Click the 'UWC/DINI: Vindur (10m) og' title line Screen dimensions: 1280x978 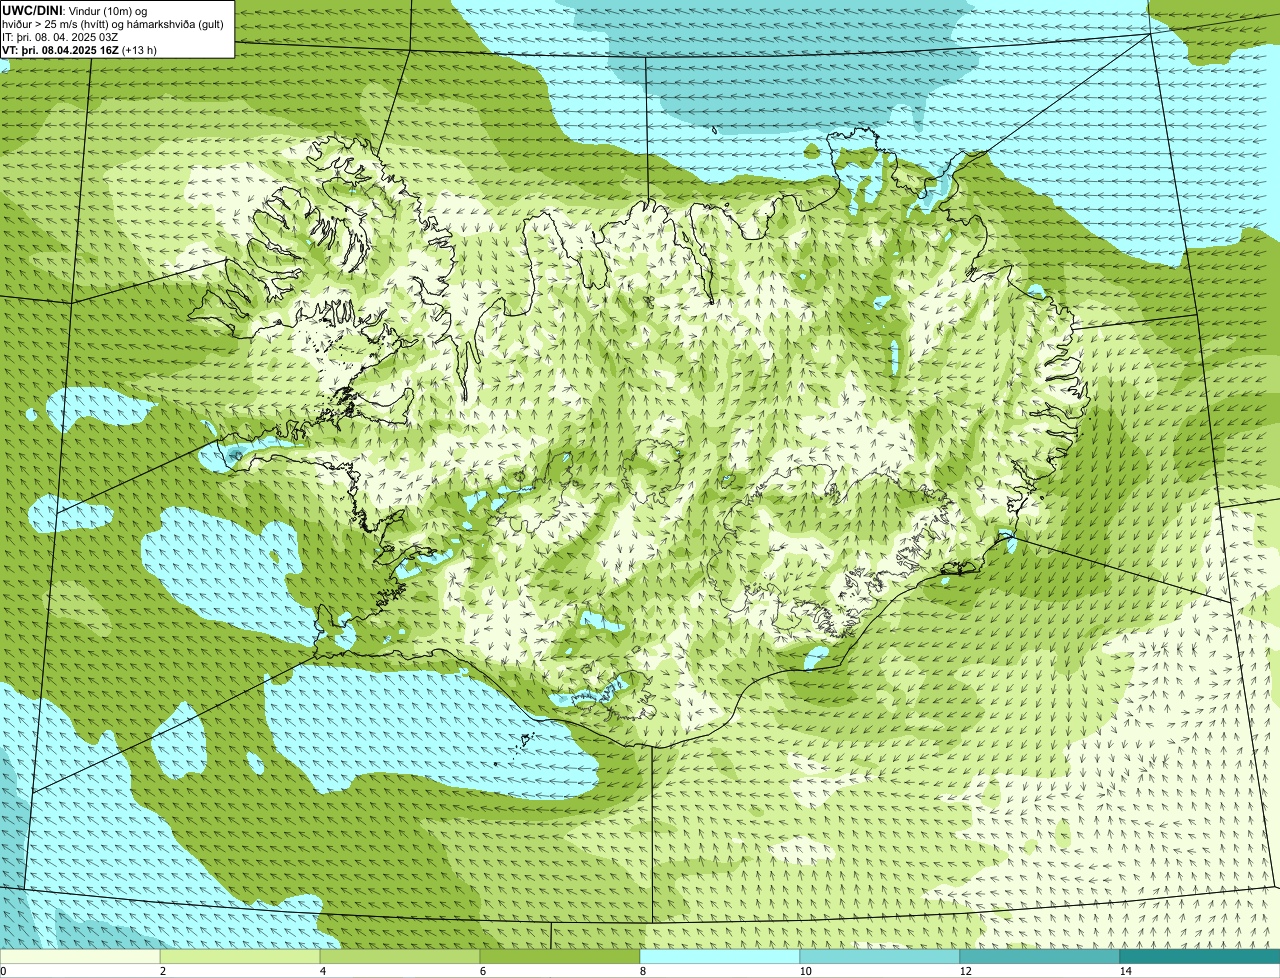pos(75,10)
